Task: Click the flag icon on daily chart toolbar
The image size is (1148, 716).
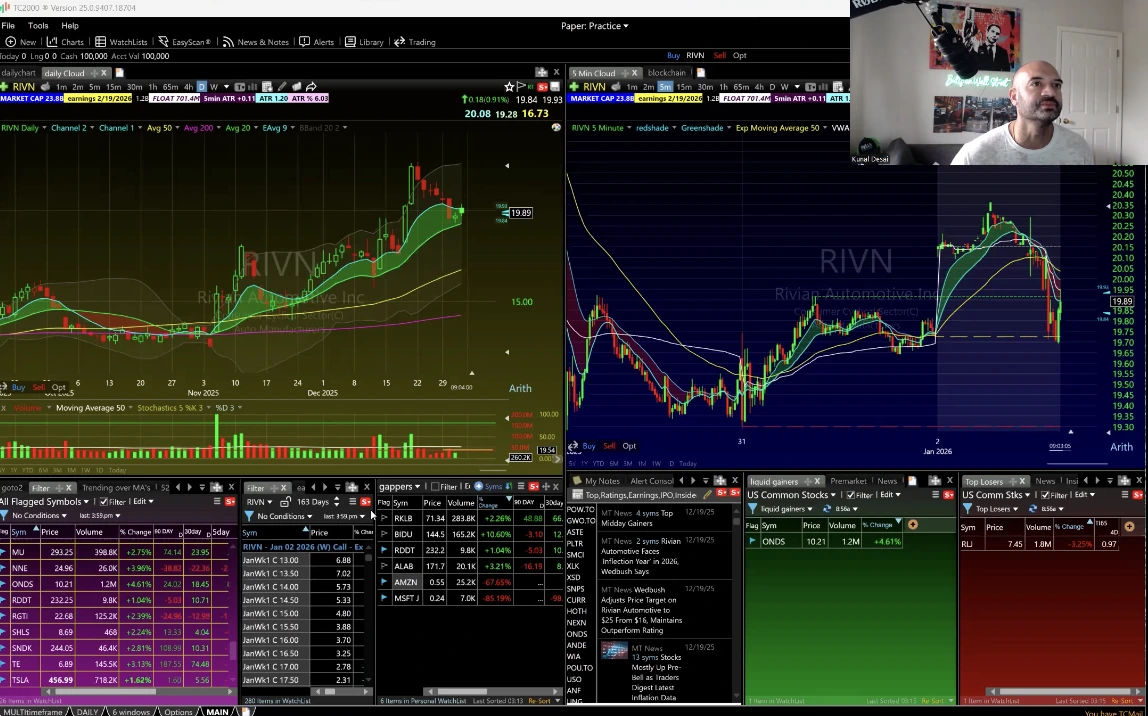Action: pos(523,86)
